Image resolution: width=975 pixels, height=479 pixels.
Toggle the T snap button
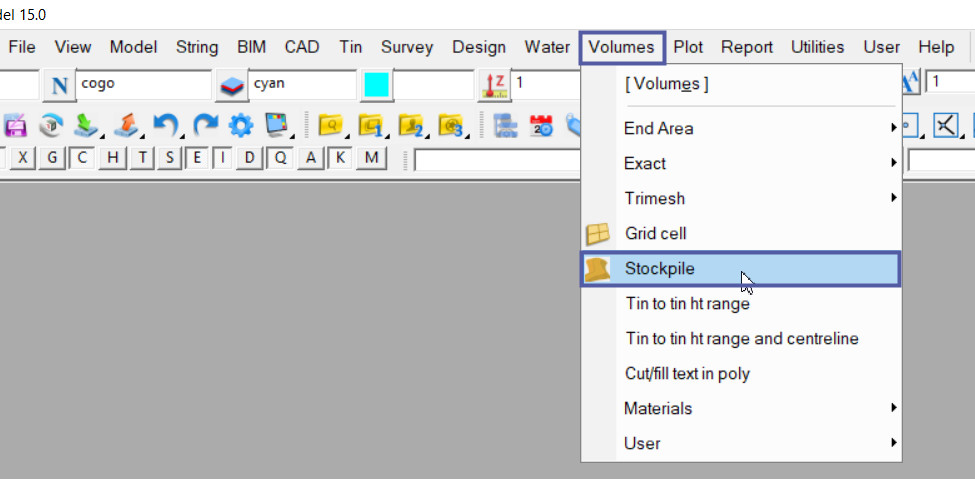(142, 158)
